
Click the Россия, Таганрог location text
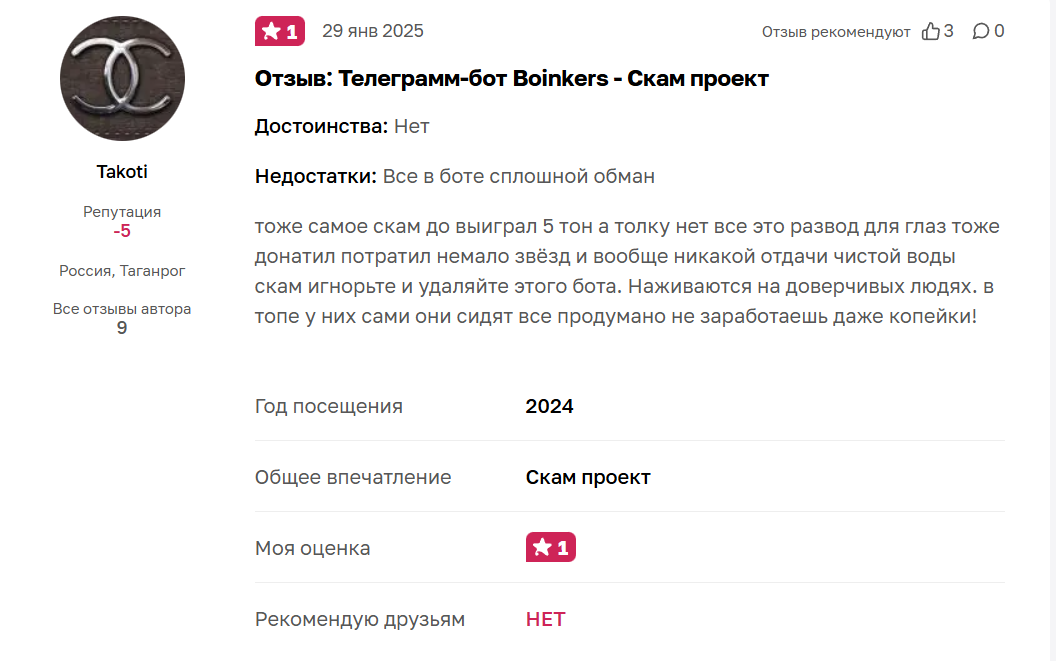tap(122, 271)
